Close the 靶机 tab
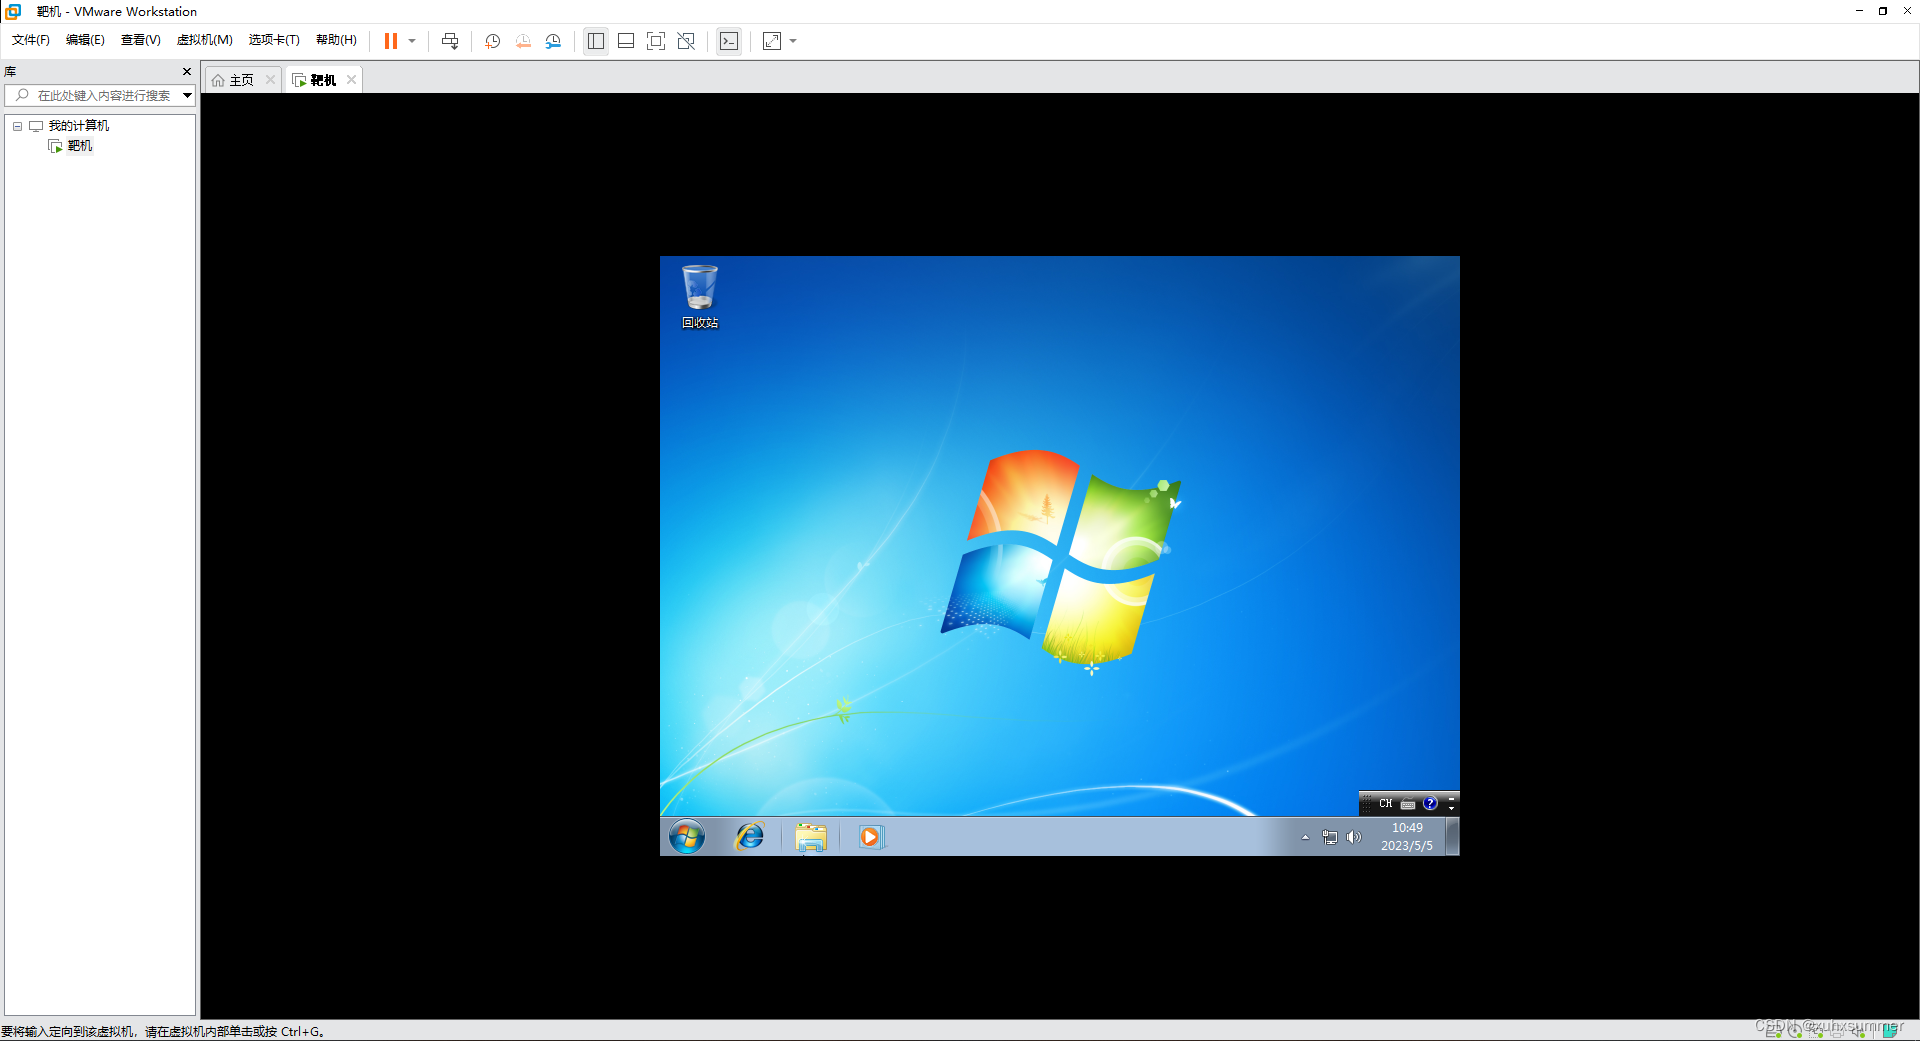Screen dimensions: 1920x1041 (351, 80)
